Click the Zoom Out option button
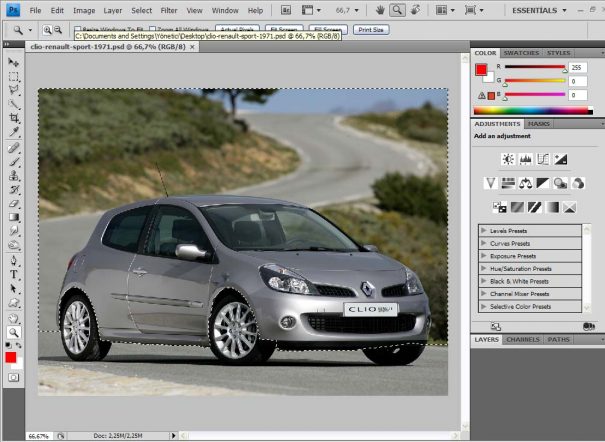605x442 pixels. [x=58, y=30]
